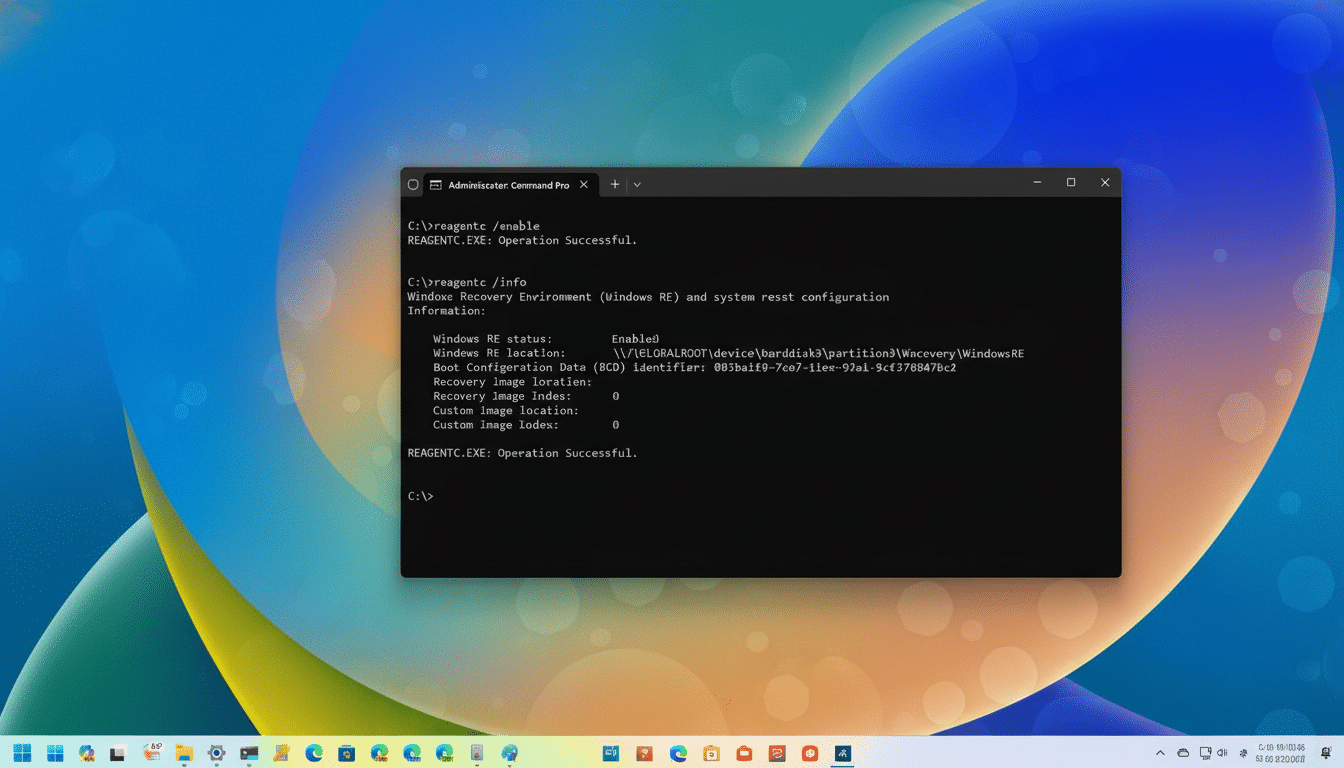This screenshot has width=1344, height=768.
Task: Toggle Bluetooth from the system tray
Action: tap(1243, 753)
